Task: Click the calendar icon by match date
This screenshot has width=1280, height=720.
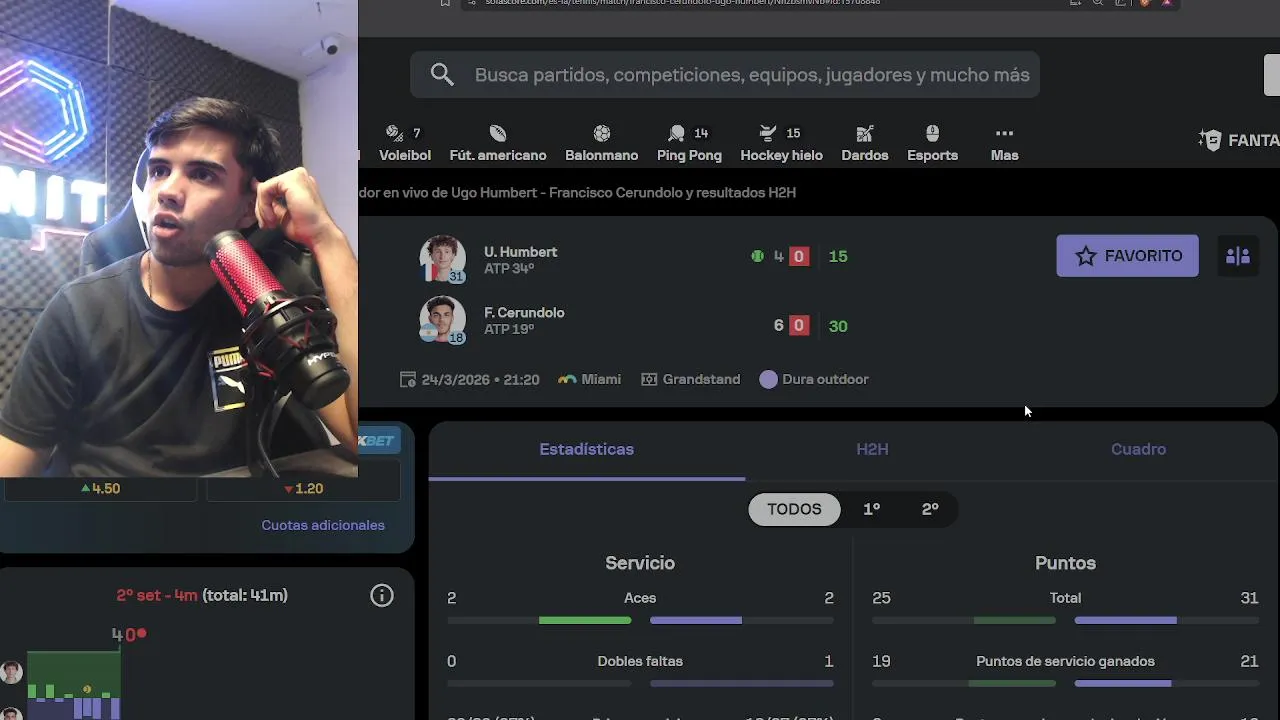Action: click(x=407, y=379)
